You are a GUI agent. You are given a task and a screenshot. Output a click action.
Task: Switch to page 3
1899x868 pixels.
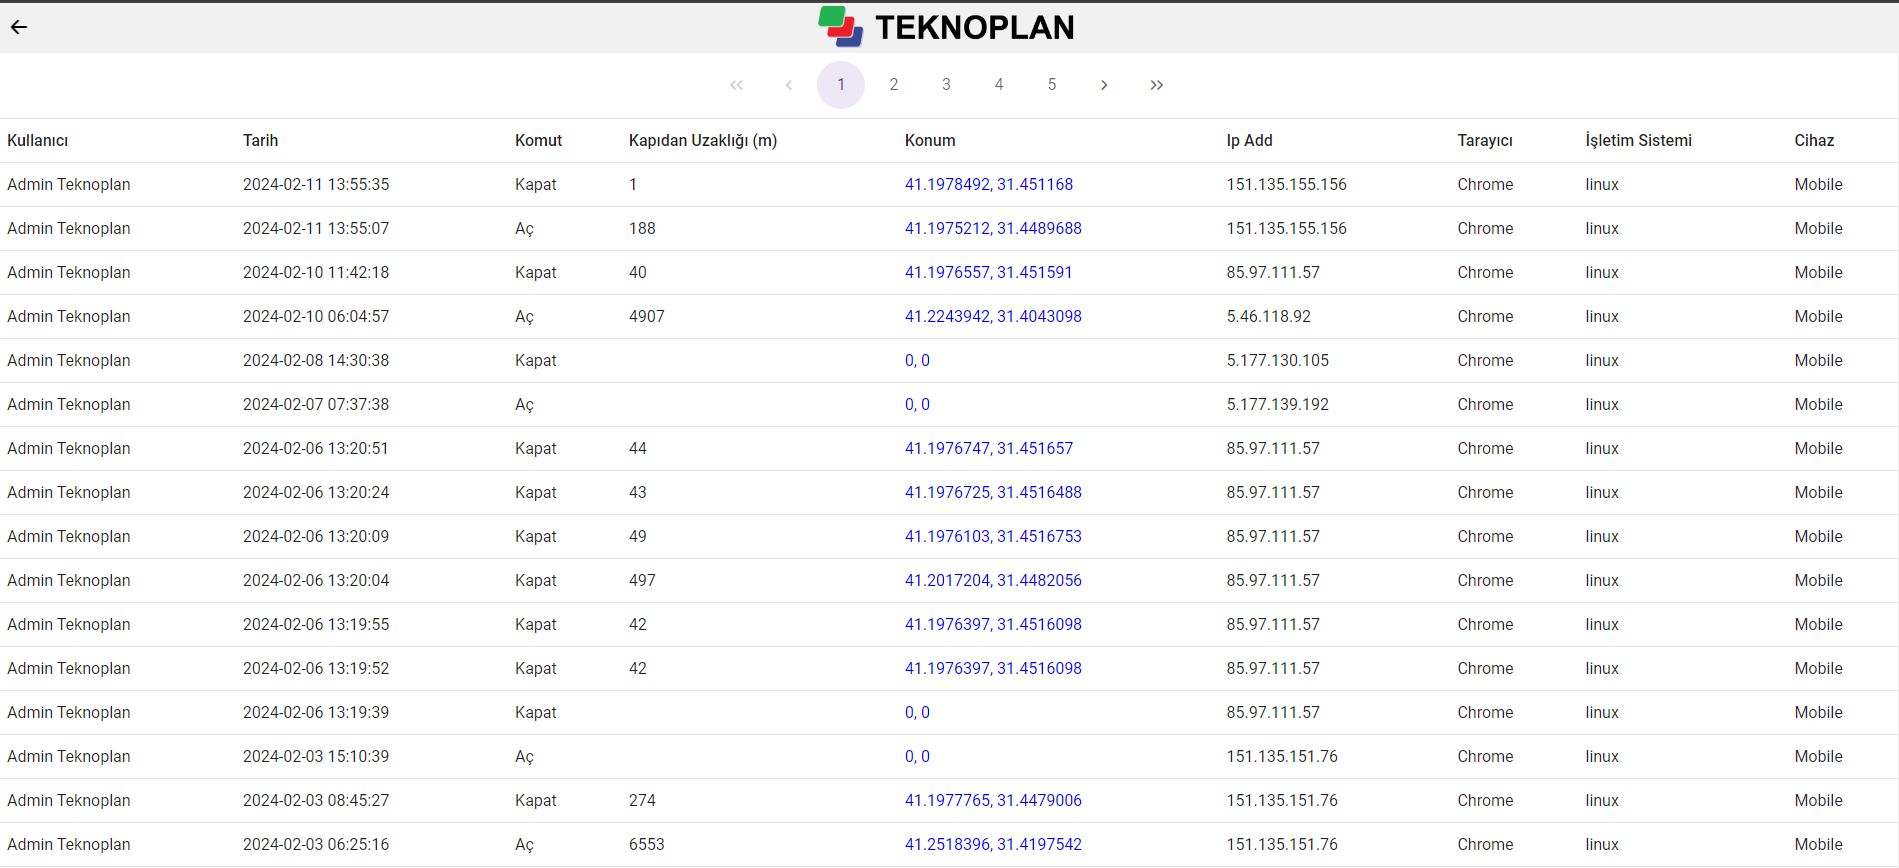(946, 85)
